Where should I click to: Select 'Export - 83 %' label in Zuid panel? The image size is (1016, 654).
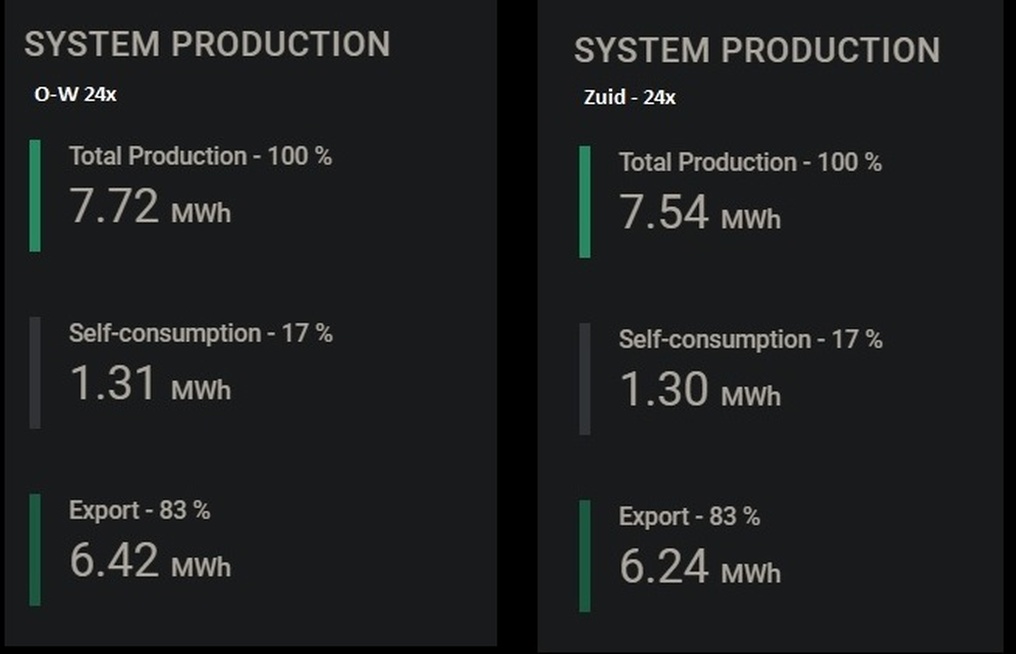[x=689, y=516]
